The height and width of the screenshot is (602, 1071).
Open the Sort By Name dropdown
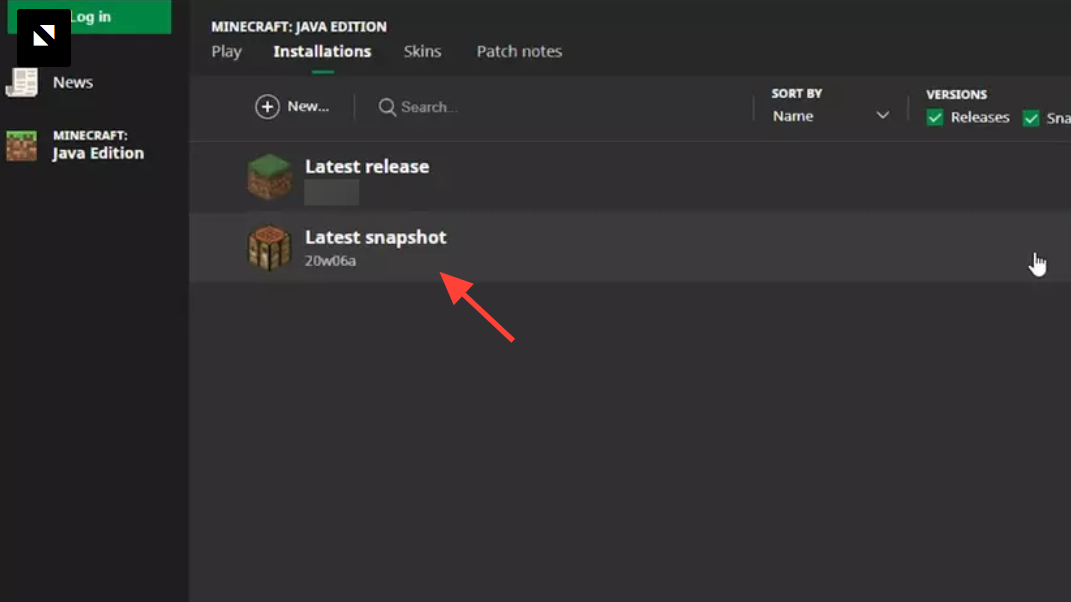tap(831, 116)
